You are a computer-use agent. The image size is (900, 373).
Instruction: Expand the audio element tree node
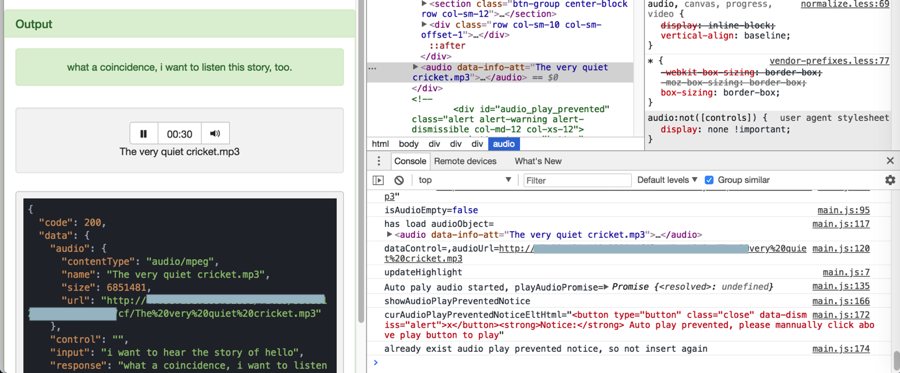pyautogui.click(x=416, y=67)
